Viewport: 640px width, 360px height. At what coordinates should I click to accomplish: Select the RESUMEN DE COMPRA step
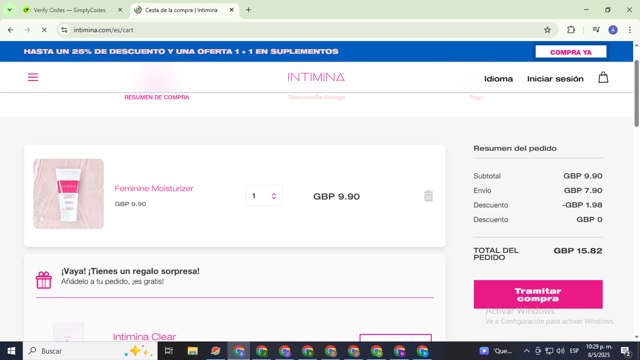157,97
